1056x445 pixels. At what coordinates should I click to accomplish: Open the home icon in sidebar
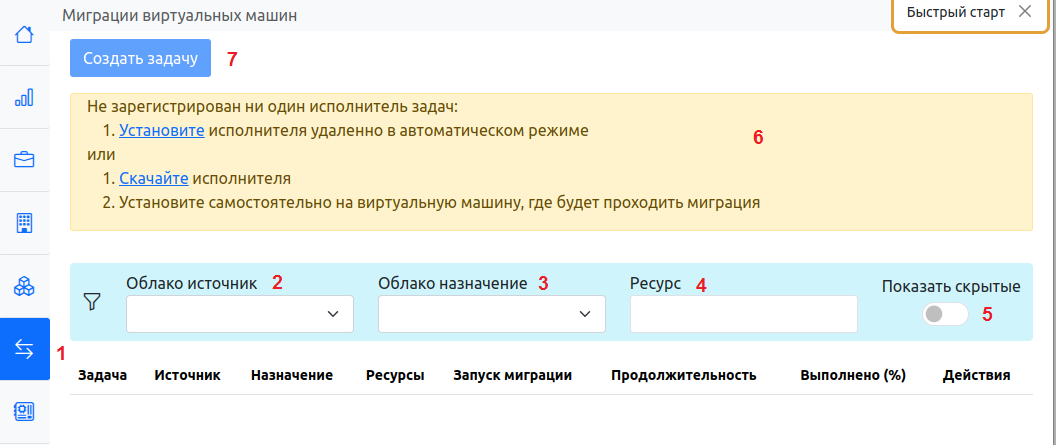(24, 35)
